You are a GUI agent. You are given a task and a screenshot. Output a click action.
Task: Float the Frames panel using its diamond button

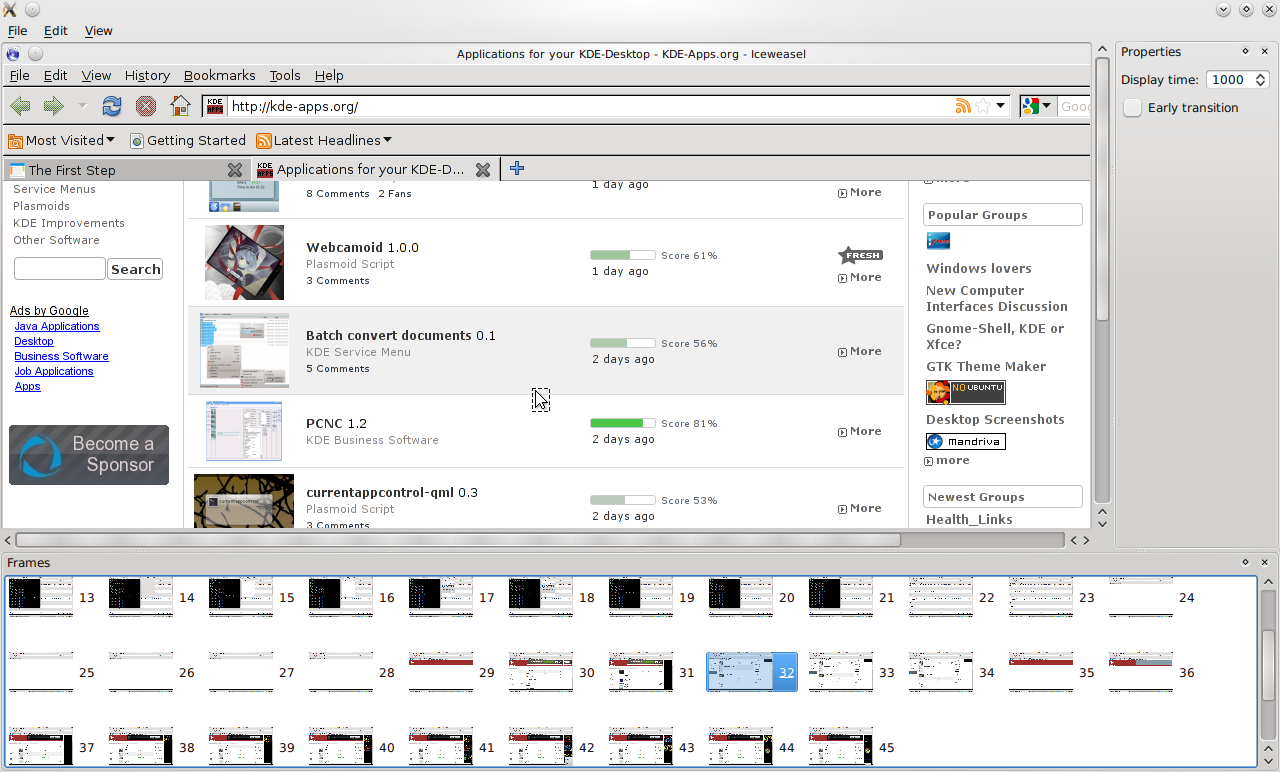(x=1245, y=563)
